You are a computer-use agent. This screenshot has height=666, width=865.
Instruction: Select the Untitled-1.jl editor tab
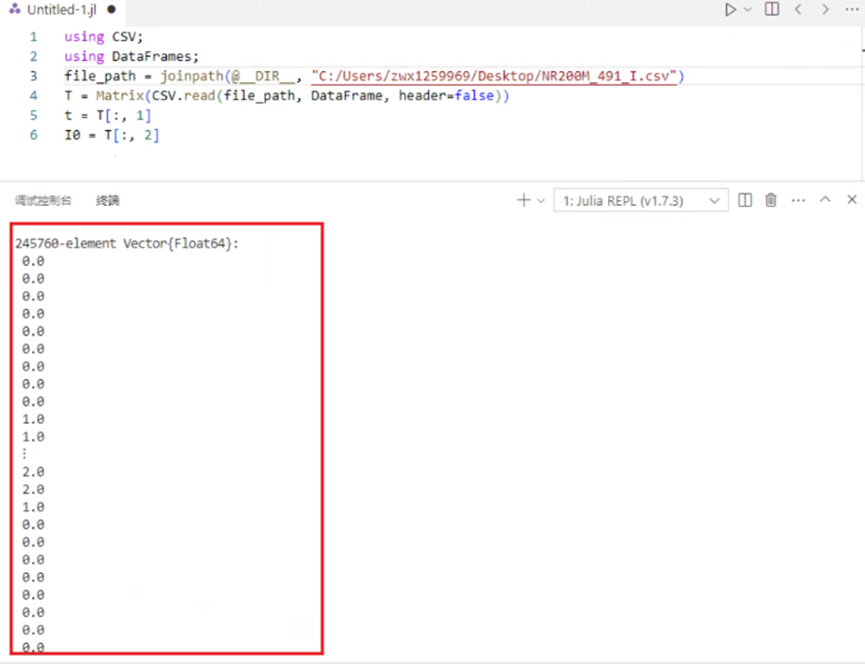tap(62, 9)
